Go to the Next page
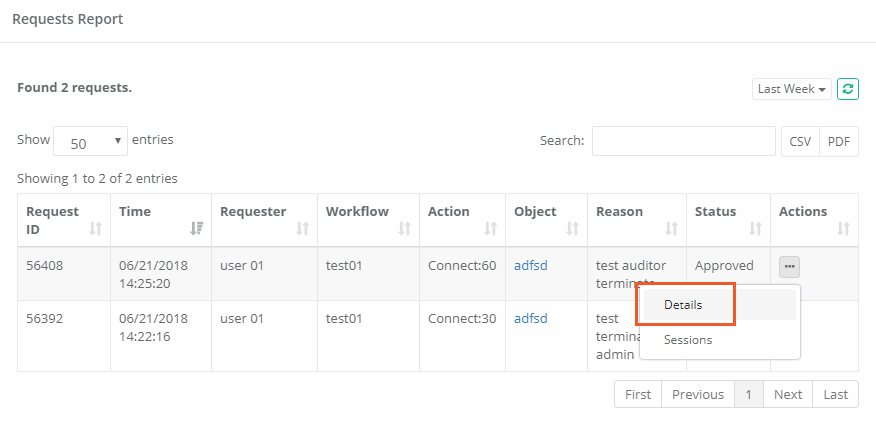 pyautogui.click(x=788, y=394)
